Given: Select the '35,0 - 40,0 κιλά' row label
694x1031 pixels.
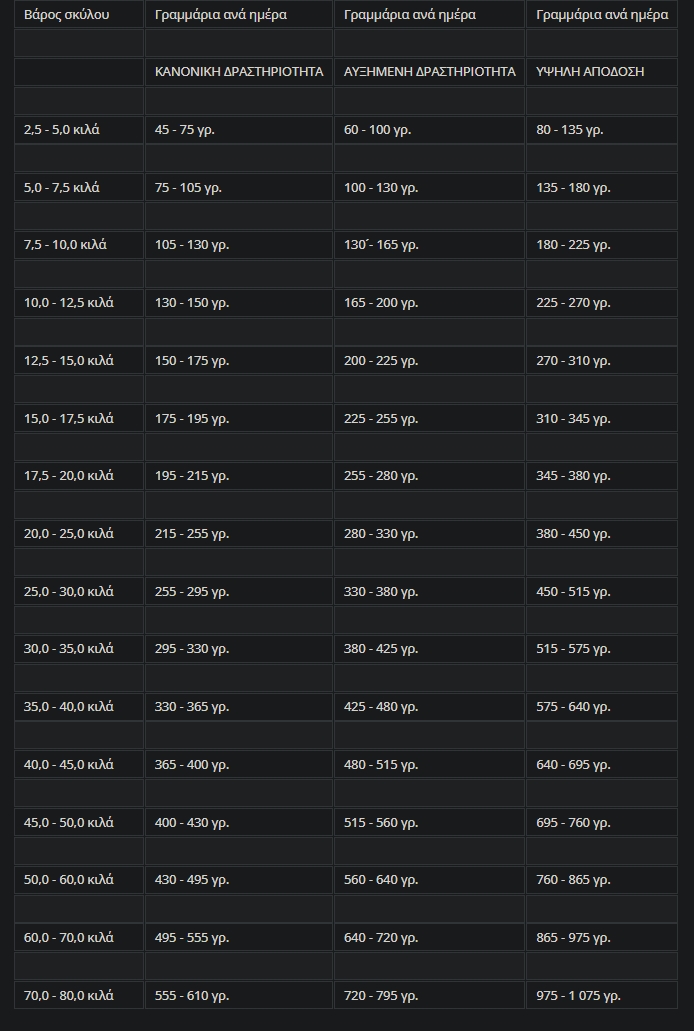Looking at the screenshot, I should tap(79, 706).
